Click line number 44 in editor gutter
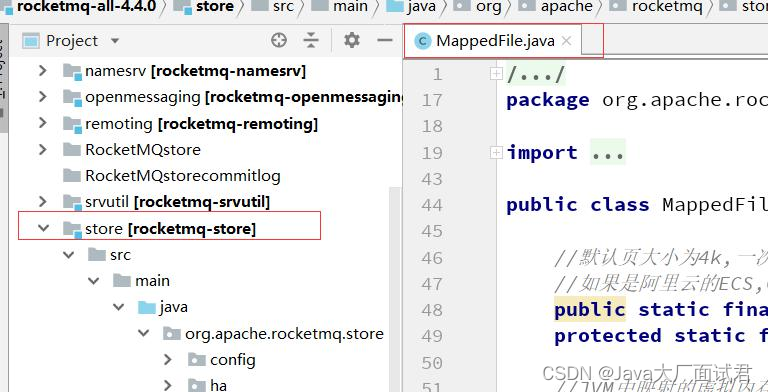This screenshot has height=392, width=768. tap(432, 205)
